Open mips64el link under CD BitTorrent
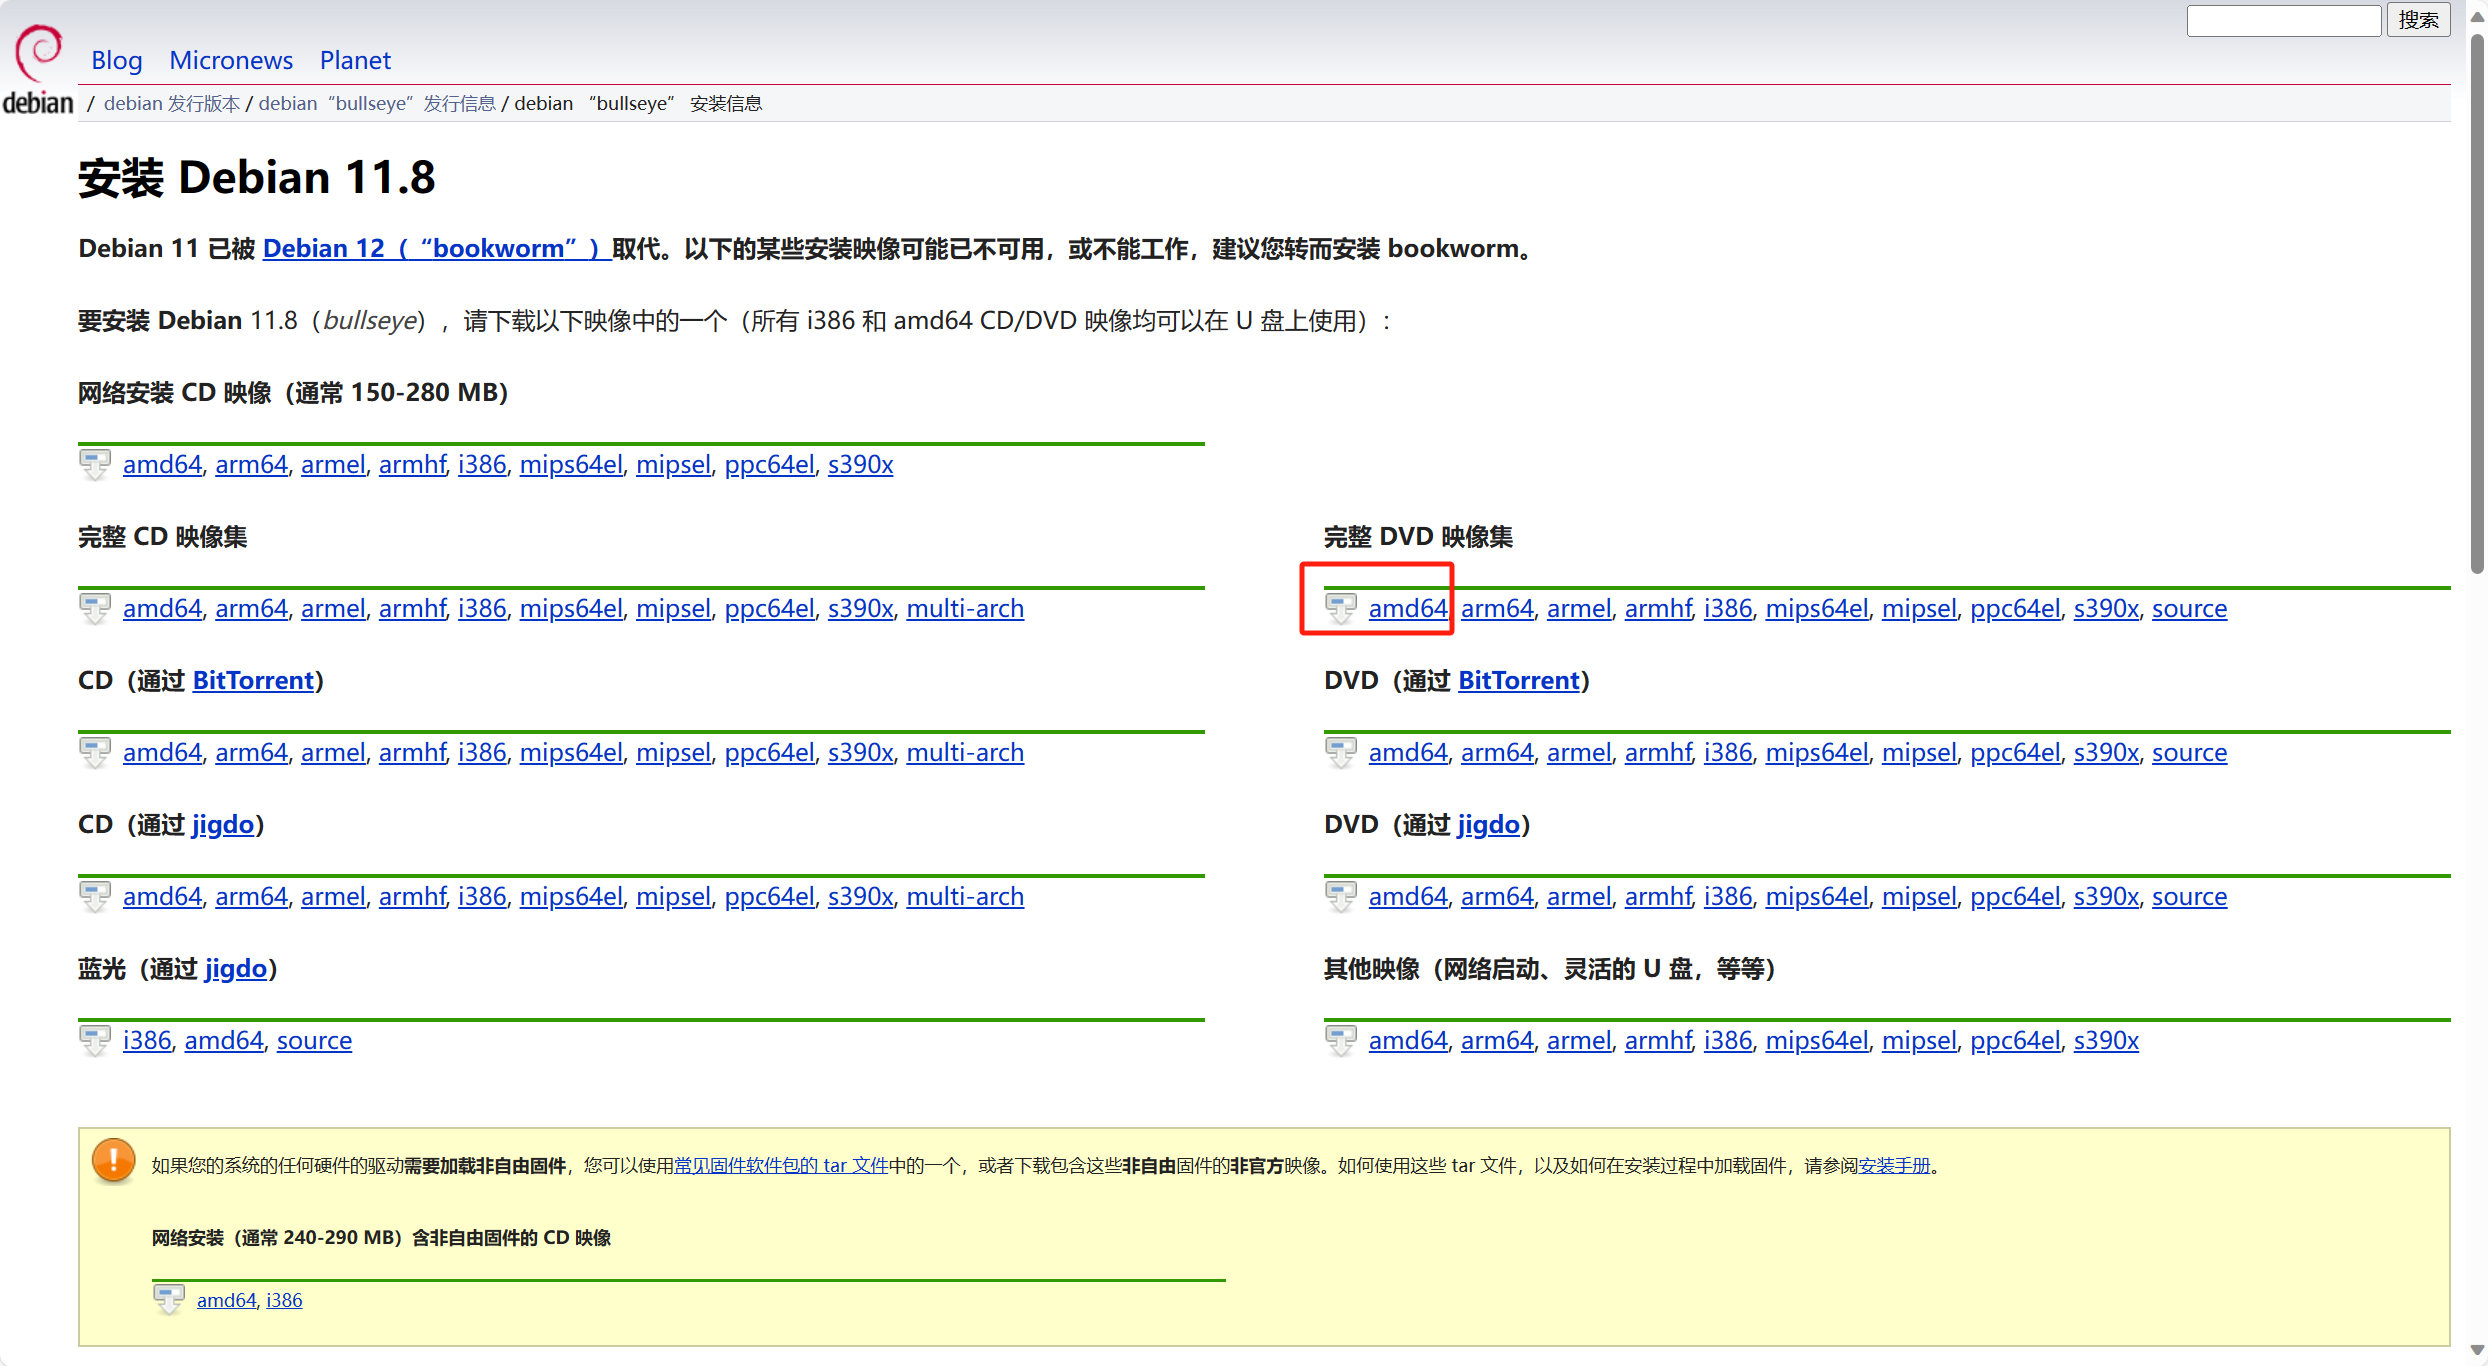The height and width of the screenshot is (1366, 2488). 571,752
